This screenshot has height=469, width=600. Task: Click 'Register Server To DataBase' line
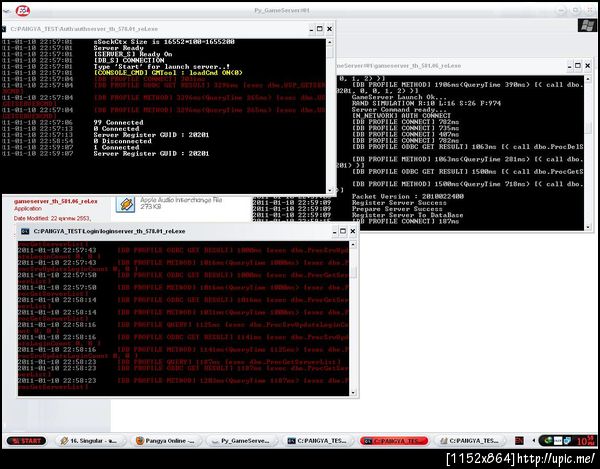pos(408,215)
